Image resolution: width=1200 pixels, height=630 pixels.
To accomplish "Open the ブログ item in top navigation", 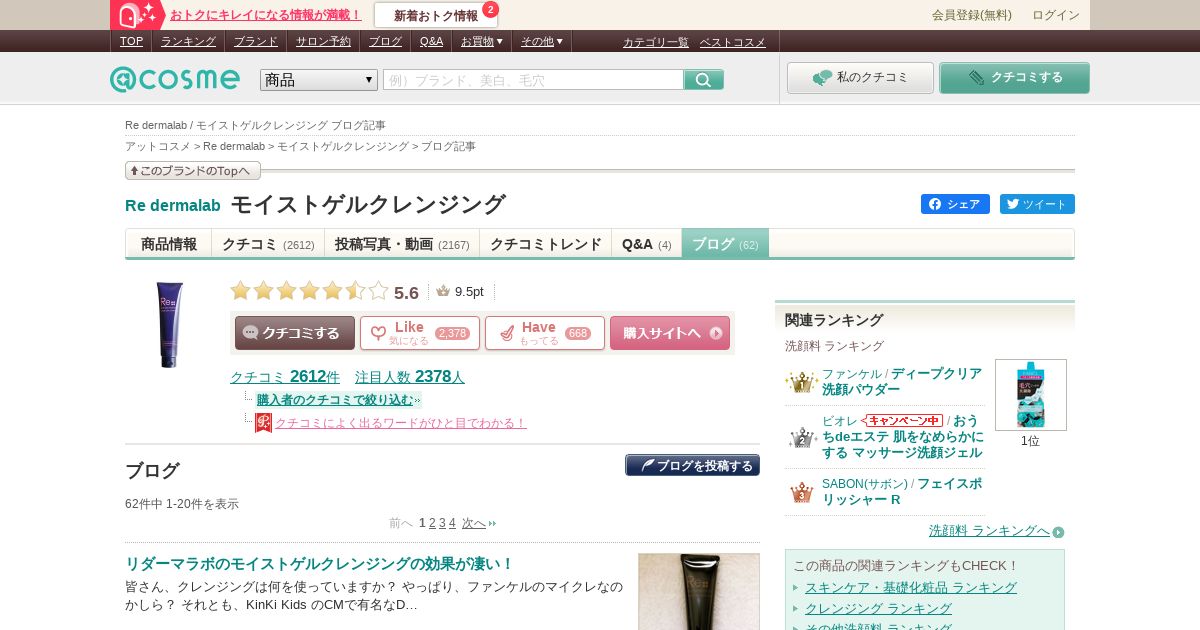I will pos(385,41).
